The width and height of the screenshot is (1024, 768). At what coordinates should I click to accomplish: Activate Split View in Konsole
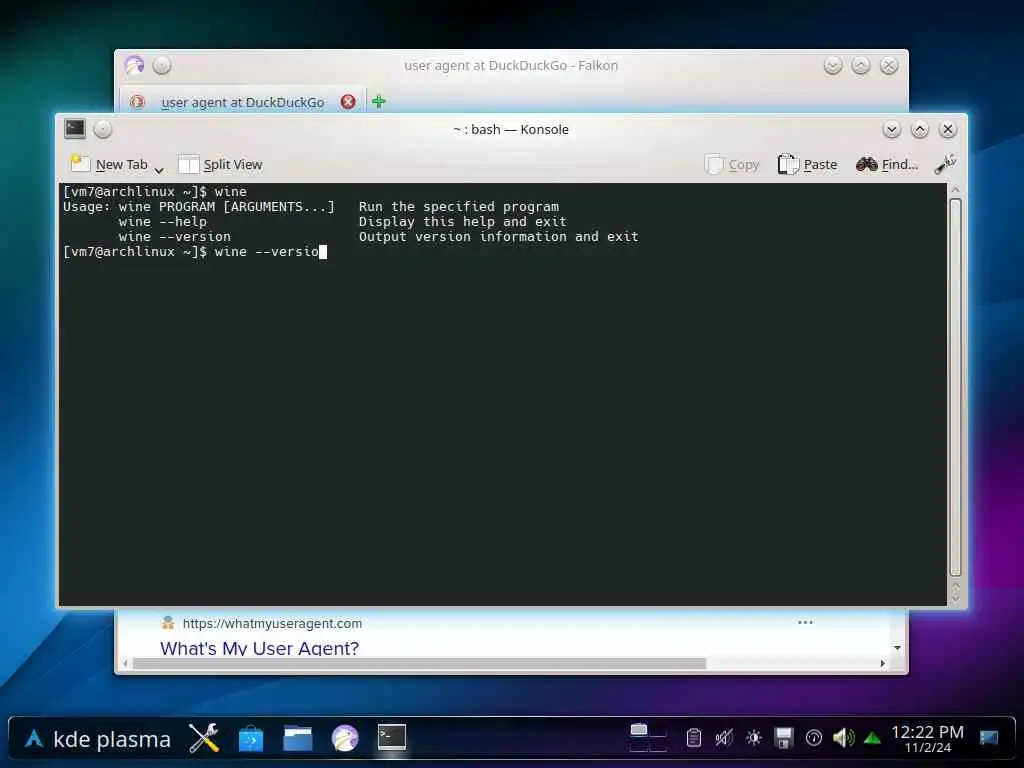click(x=220, y=165)
